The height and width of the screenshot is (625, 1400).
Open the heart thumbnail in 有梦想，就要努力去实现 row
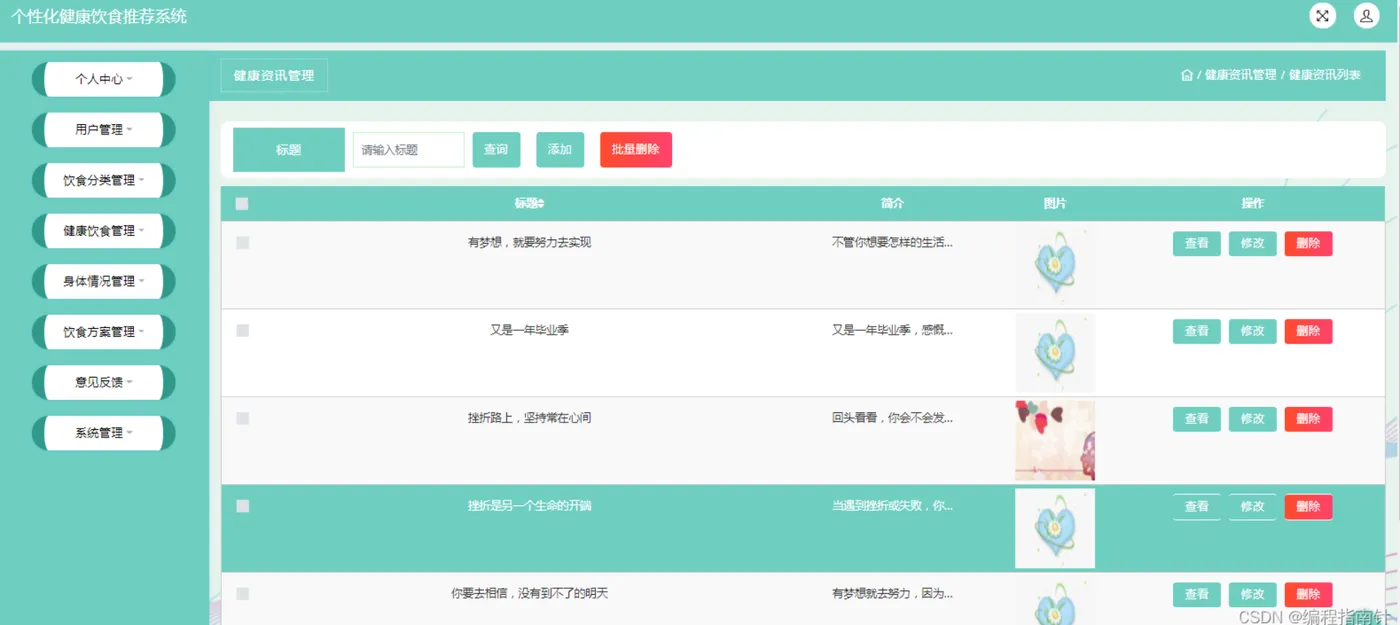pos(1055,265)
